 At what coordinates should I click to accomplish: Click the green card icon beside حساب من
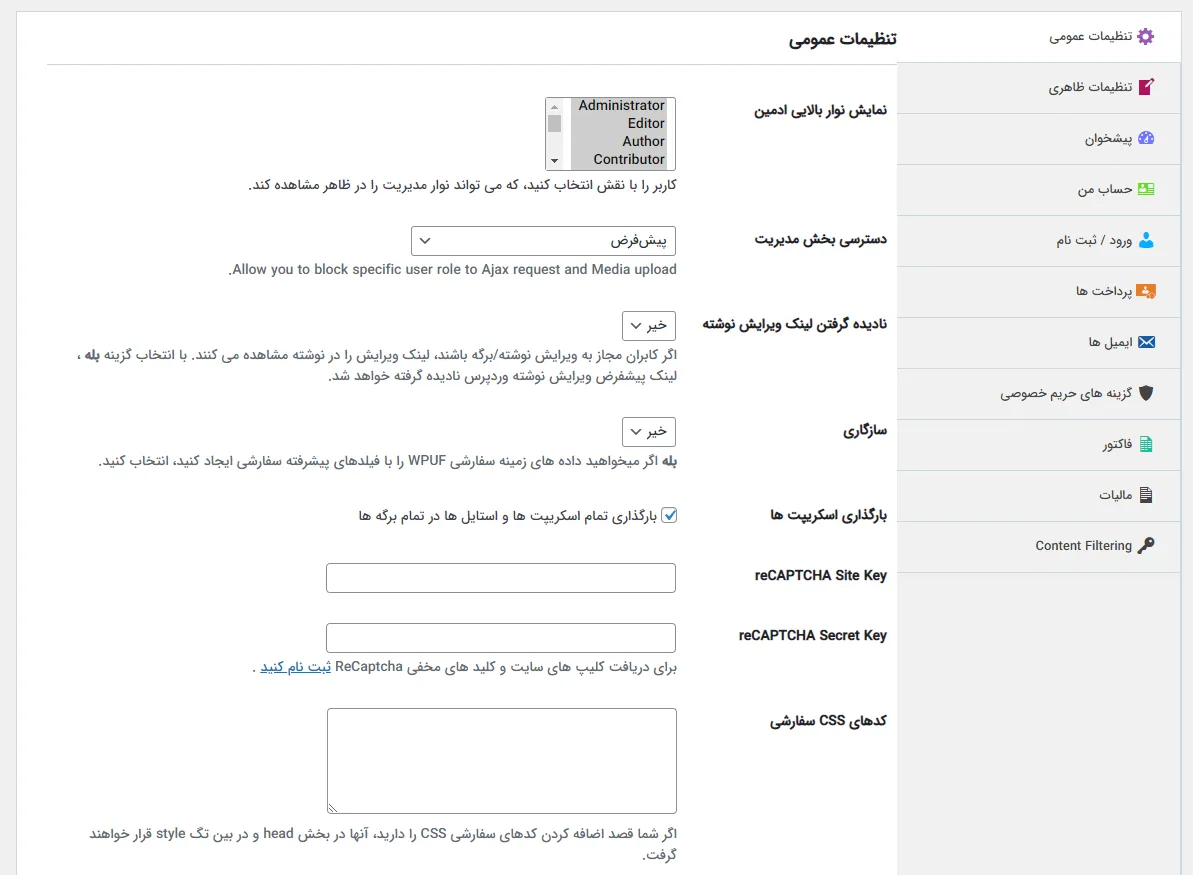tap(1146, 189)
